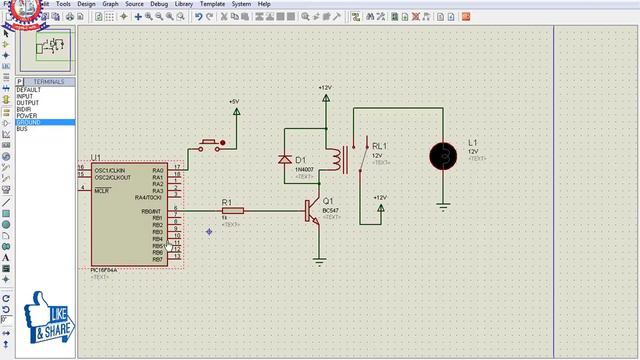Click the lamp L1 in the schematic
This screenshot has width=640, height=360.
click(x=443, y=156)
